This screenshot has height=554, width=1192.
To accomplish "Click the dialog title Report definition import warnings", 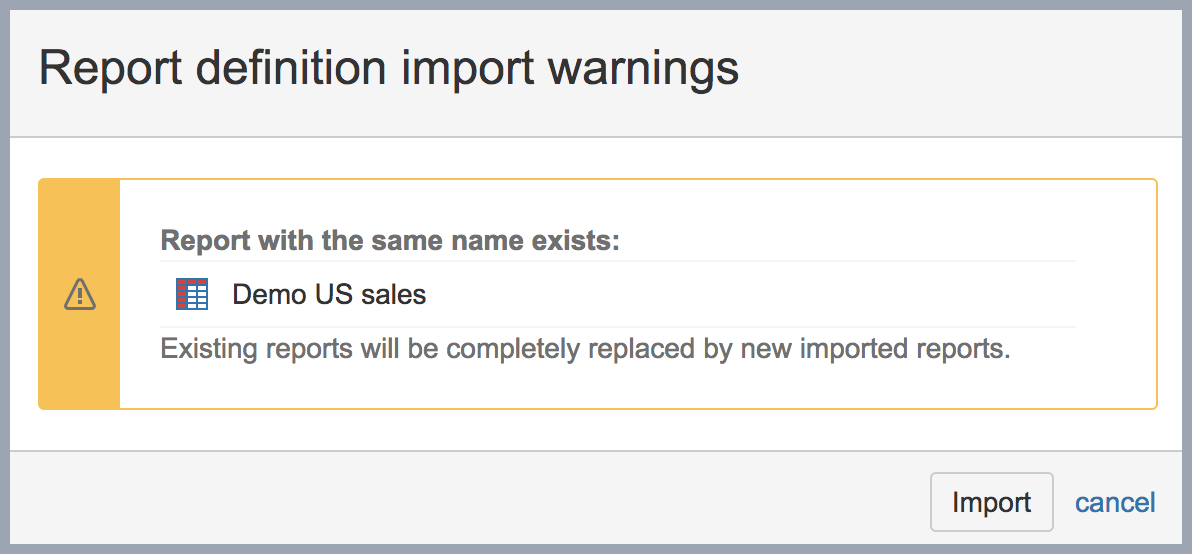I will pos(388,70).
